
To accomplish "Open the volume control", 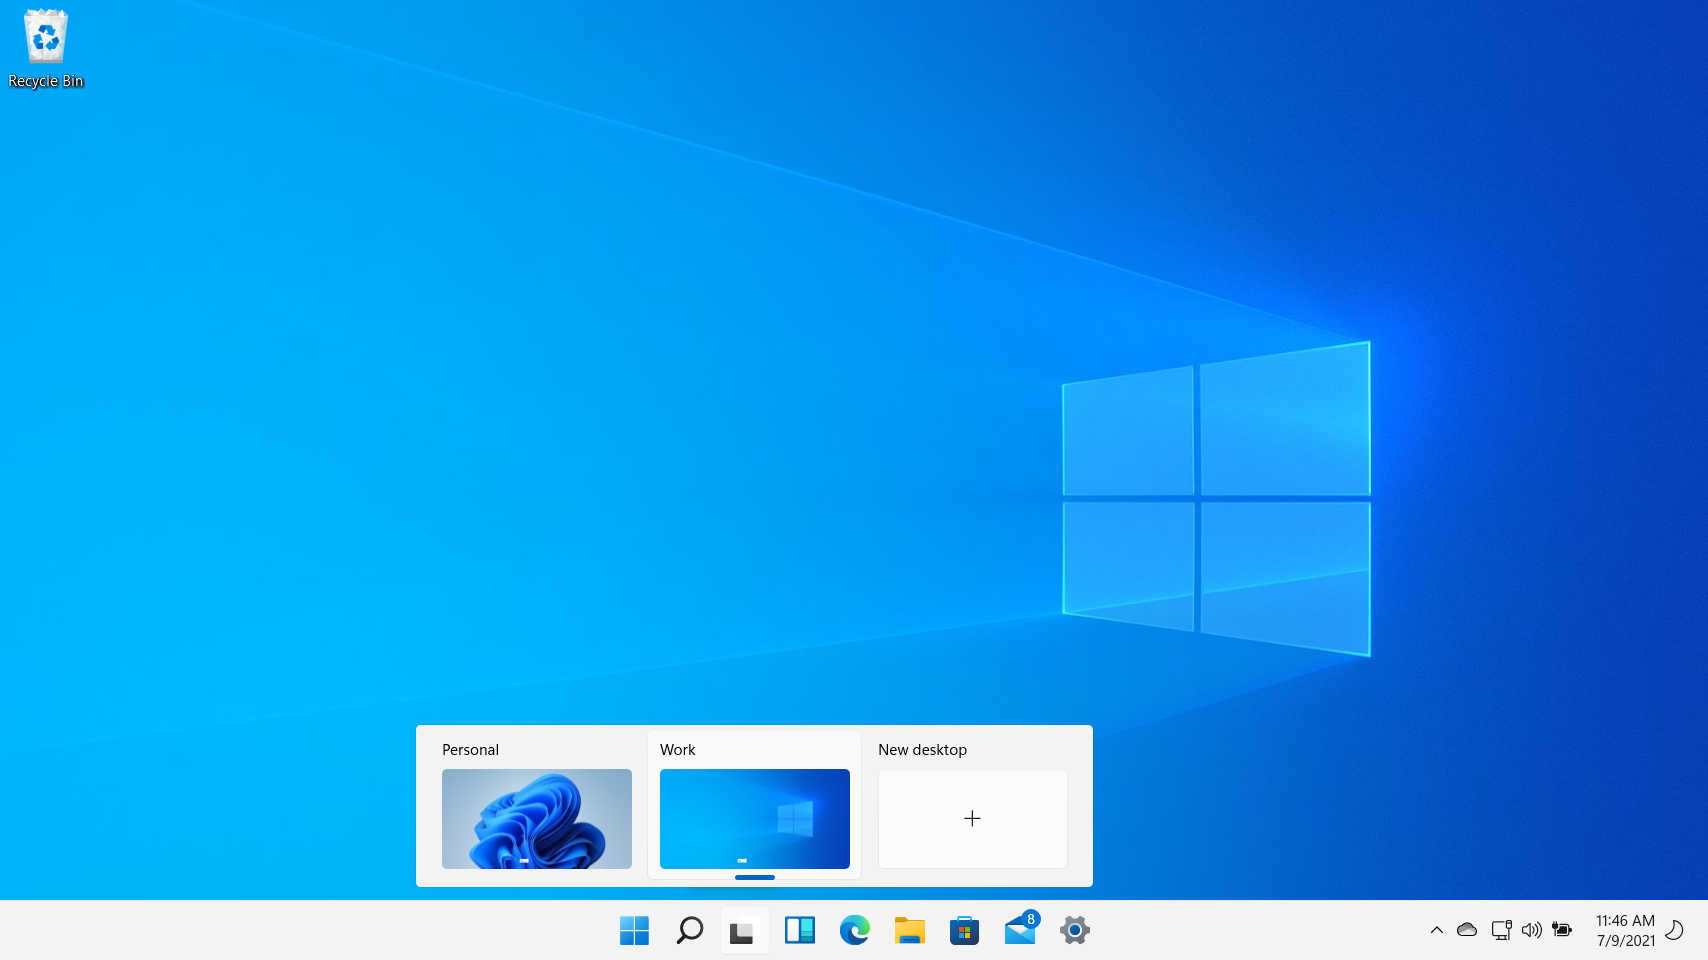I will [x=1532, y=930].
